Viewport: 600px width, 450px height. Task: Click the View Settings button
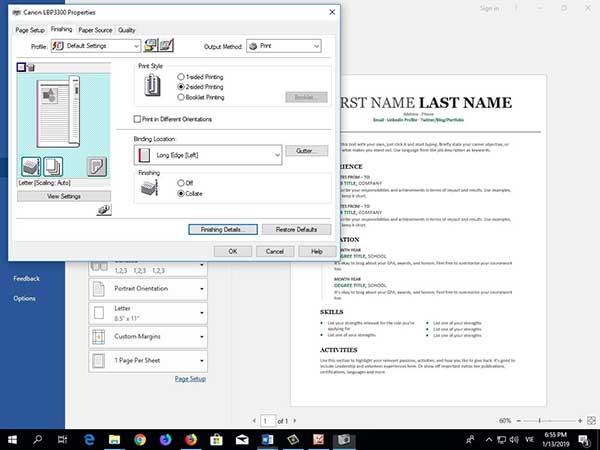tap(64, 196)
